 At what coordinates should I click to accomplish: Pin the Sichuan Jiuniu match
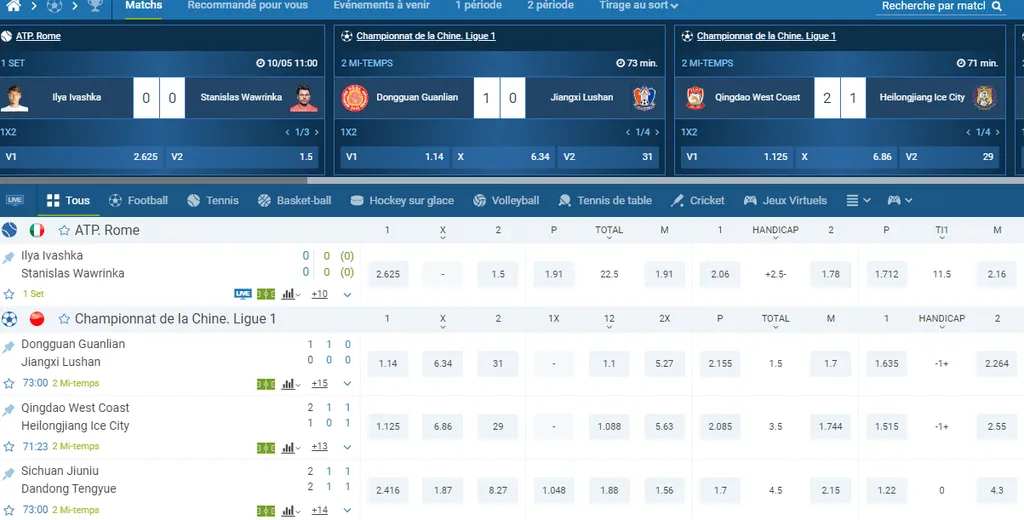tap(9, 474)
